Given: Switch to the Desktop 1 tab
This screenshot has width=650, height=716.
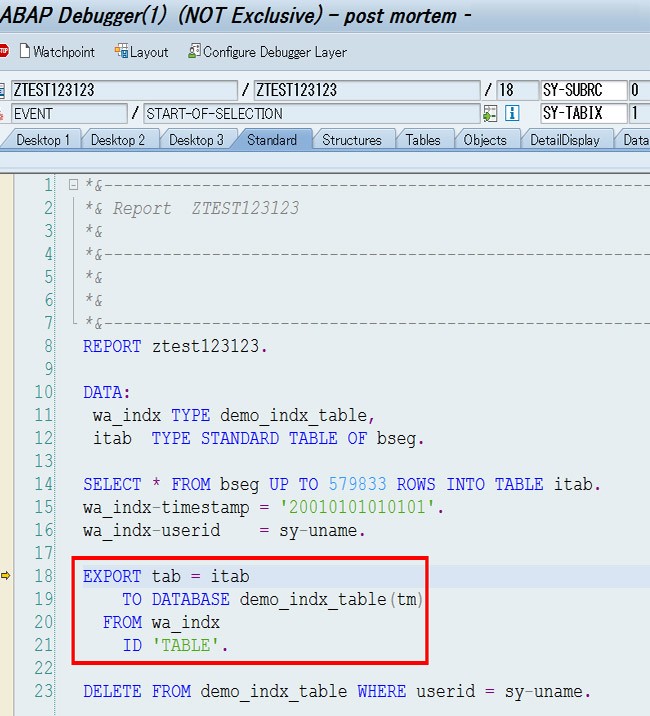Looking at the screenshot, I should coord(42,140).
